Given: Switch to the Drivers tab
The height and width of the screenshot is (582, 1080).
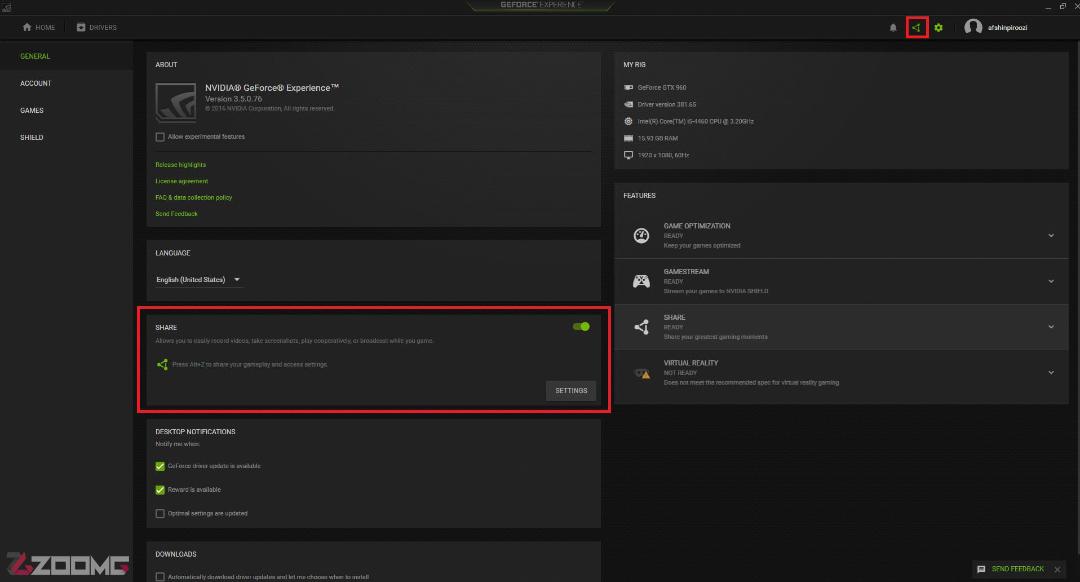Looking at the screenshot, I should [96, 28].
